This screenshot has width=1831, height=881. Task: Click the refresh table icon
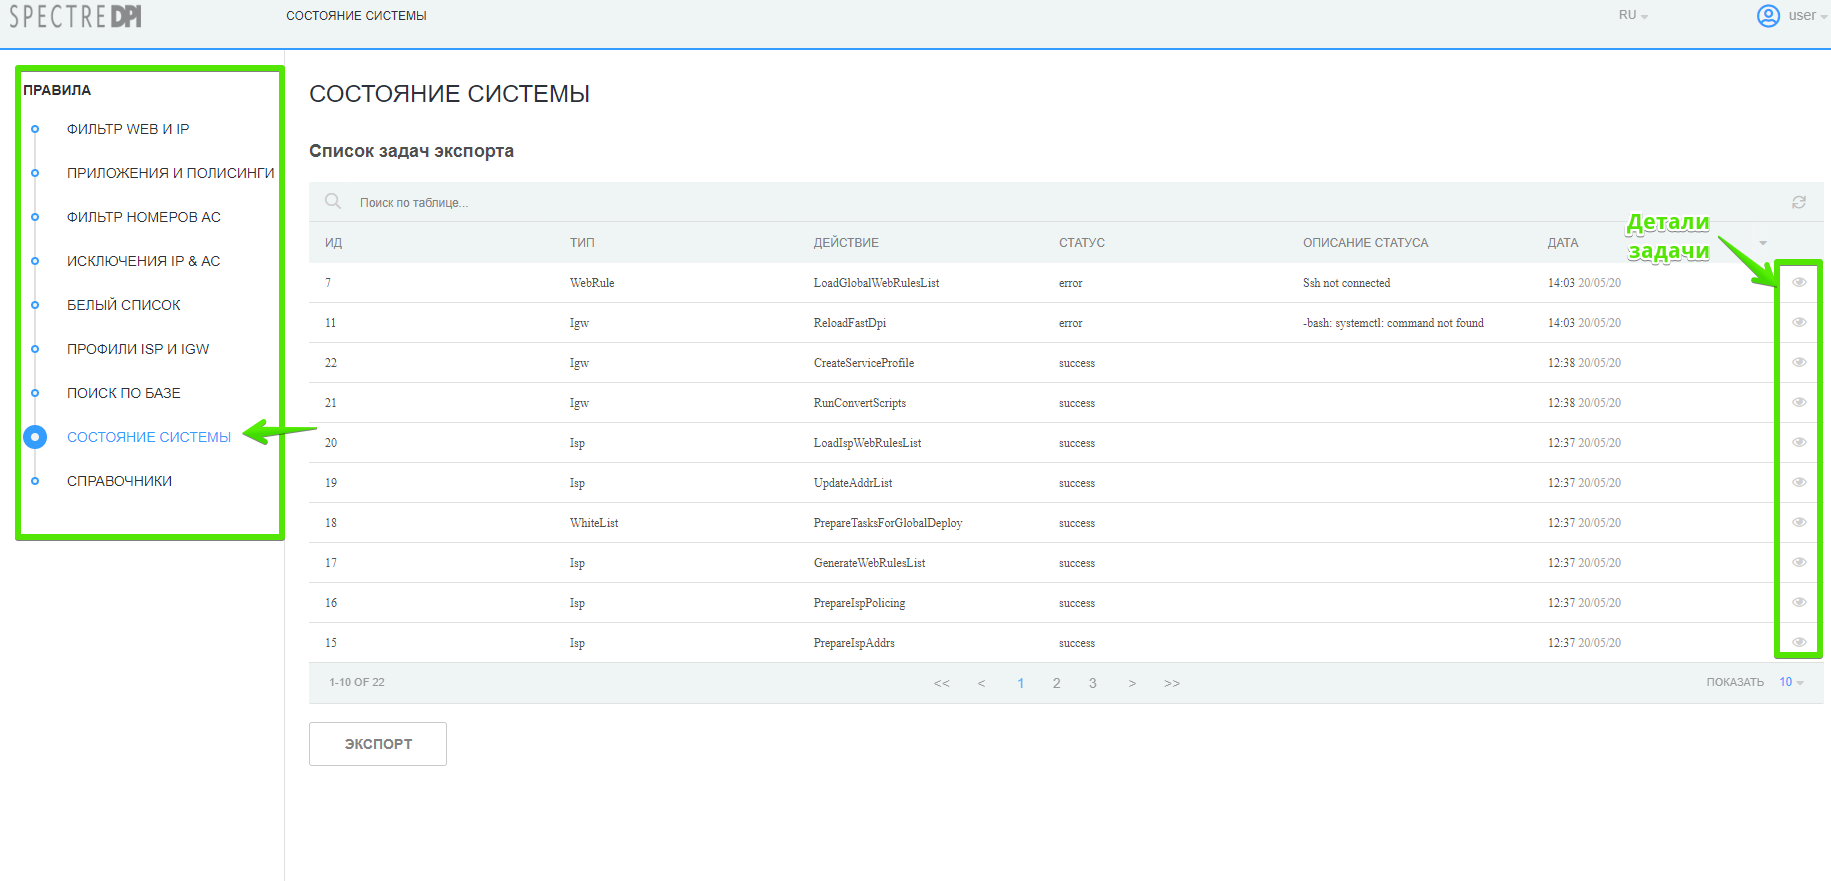tap(1798, 202)
